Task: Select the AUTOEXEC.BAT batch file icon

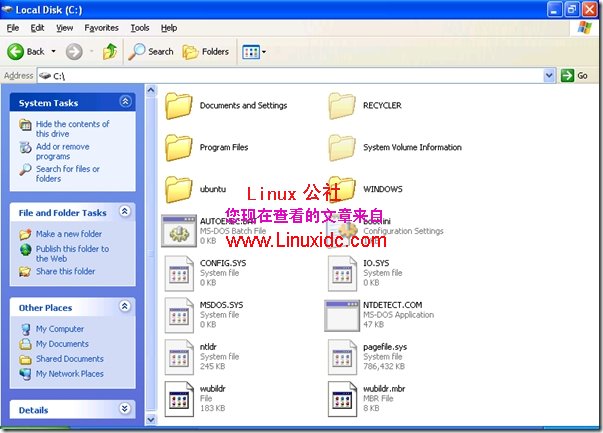Action: tap(179, 231)
